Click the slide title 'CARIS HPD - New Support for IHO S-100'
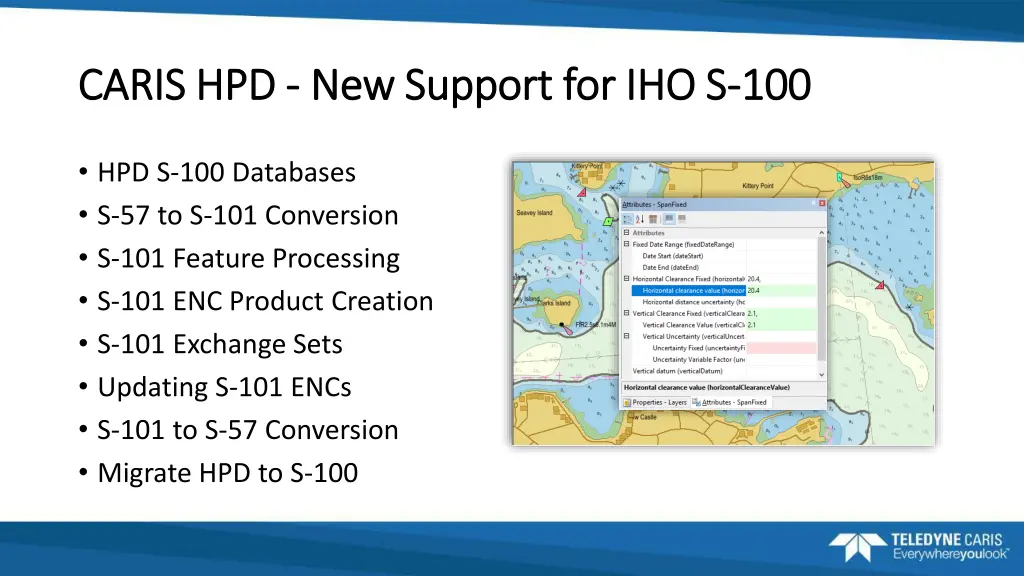Screen dimensions: 1024x576 coord(444,85)
